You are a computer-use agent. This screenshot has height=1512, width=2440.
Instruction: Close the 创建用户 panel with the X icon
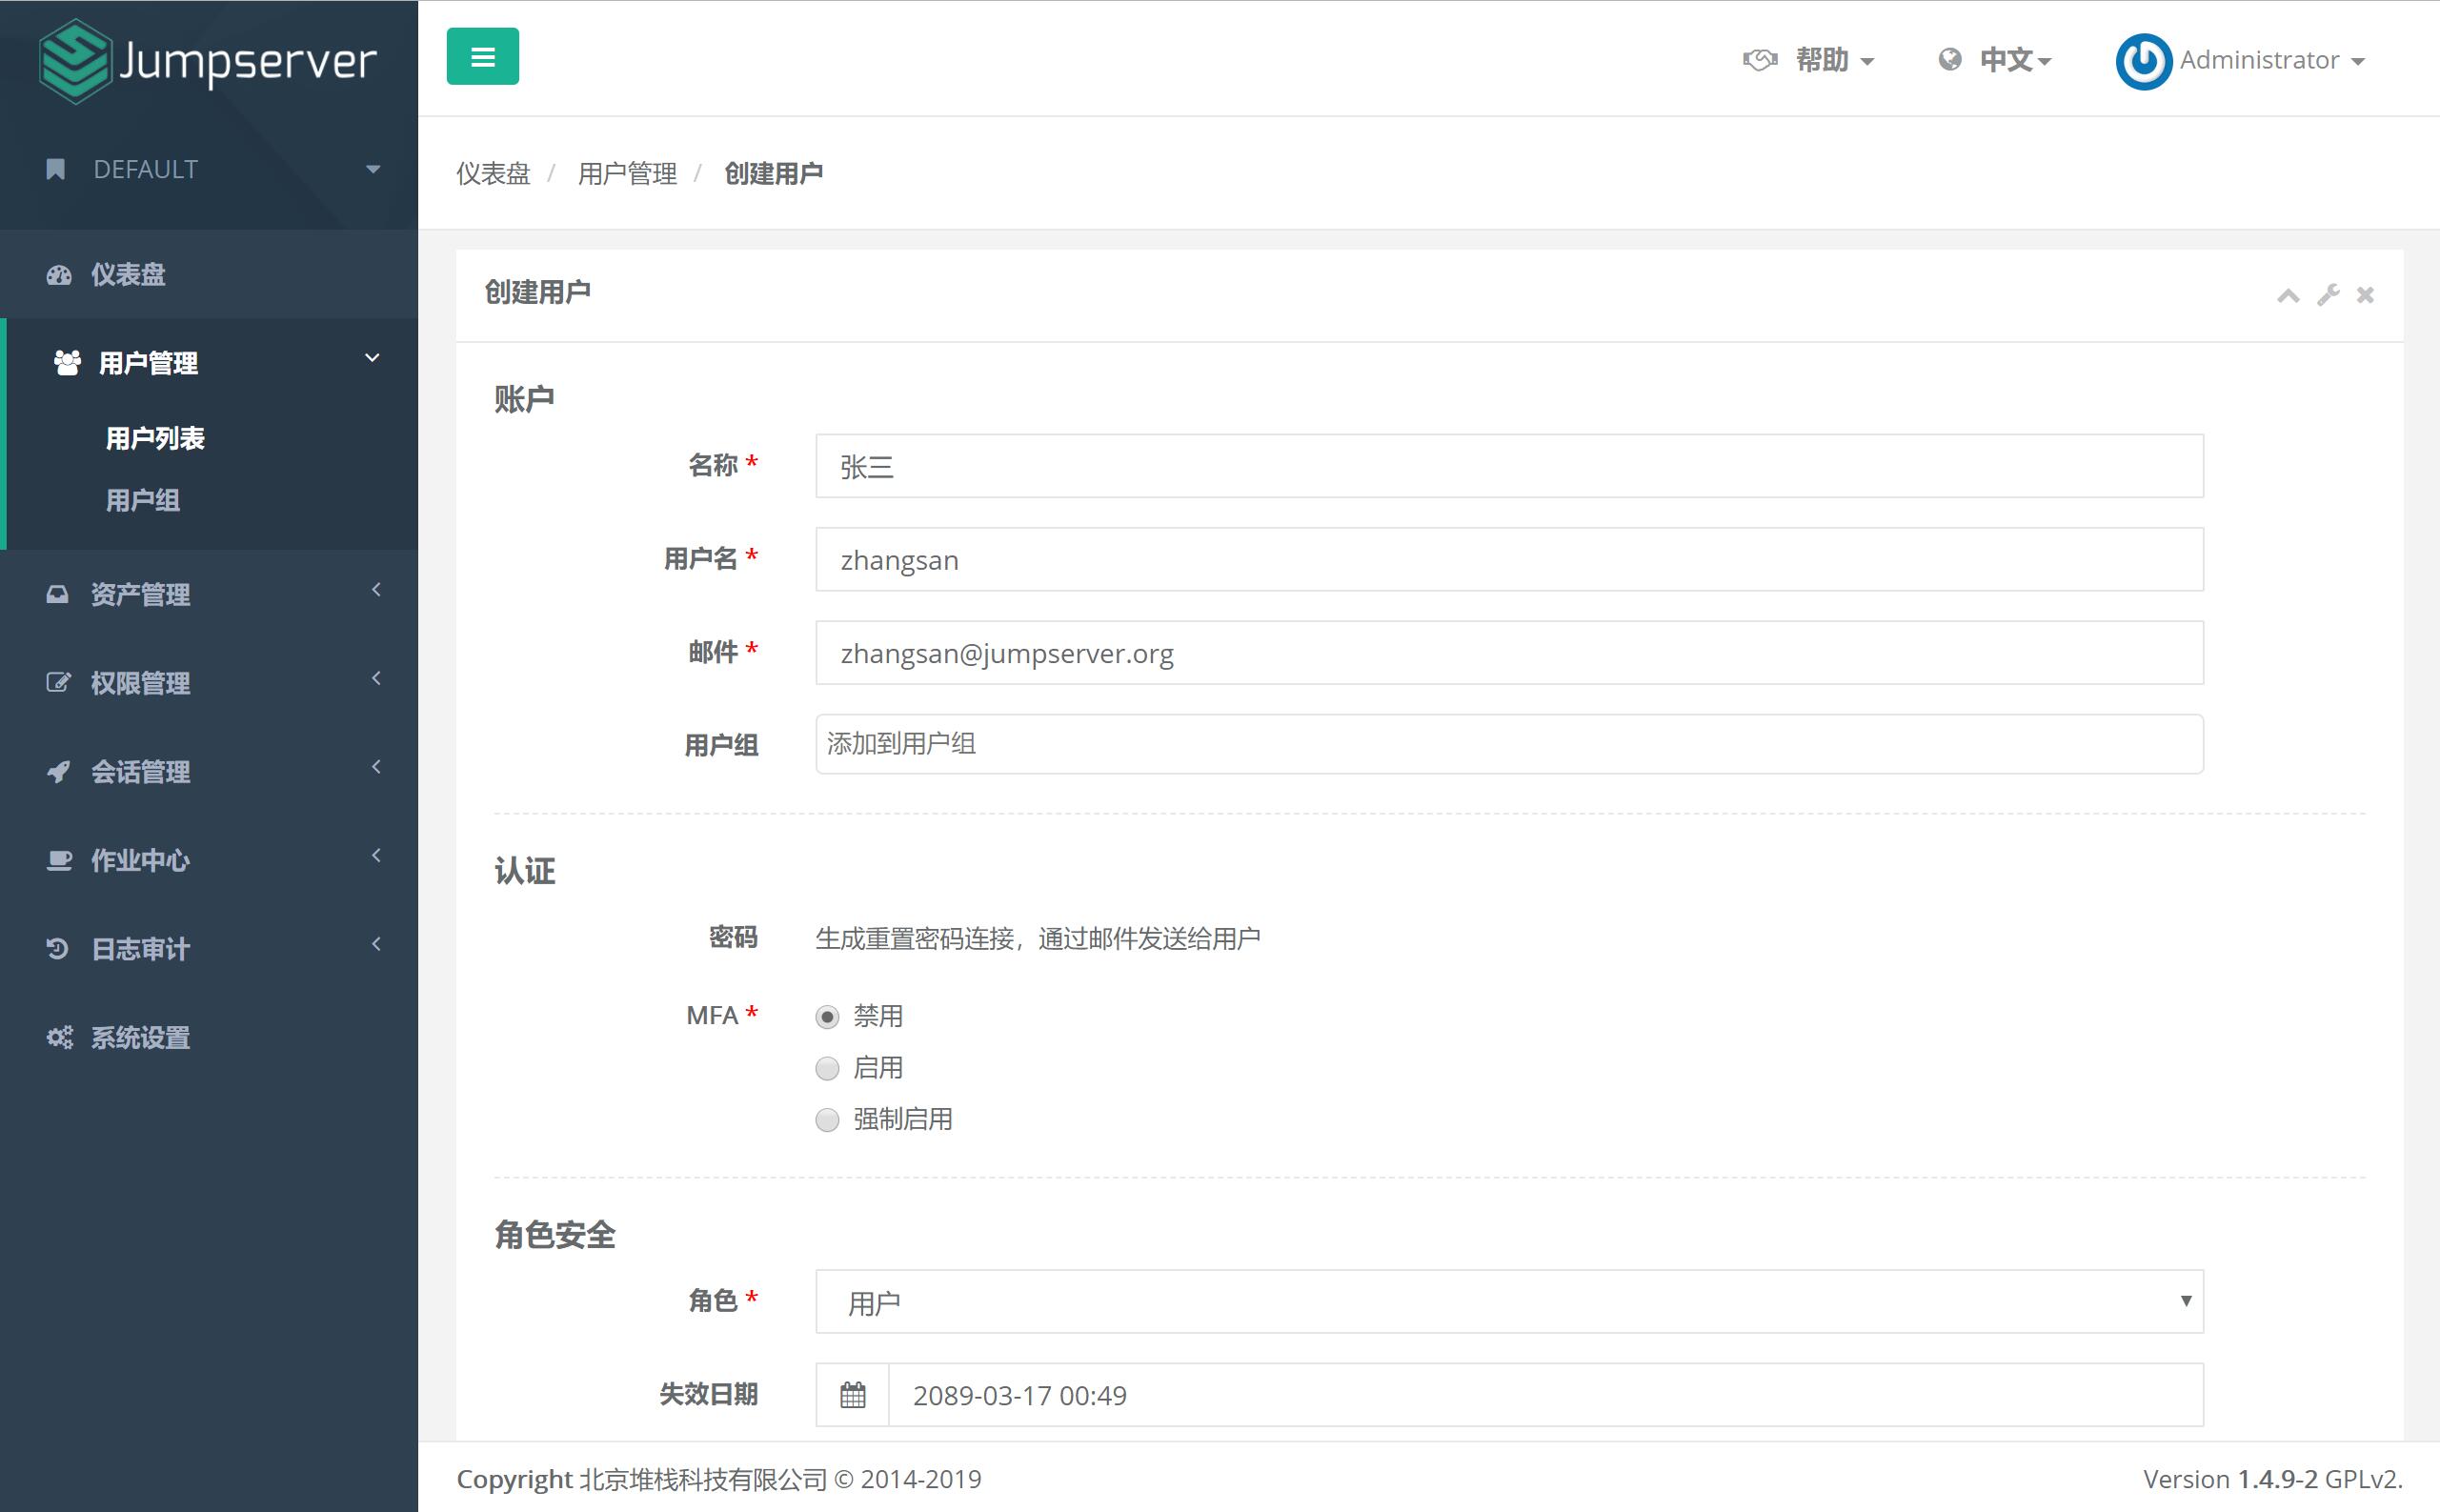2365,295
